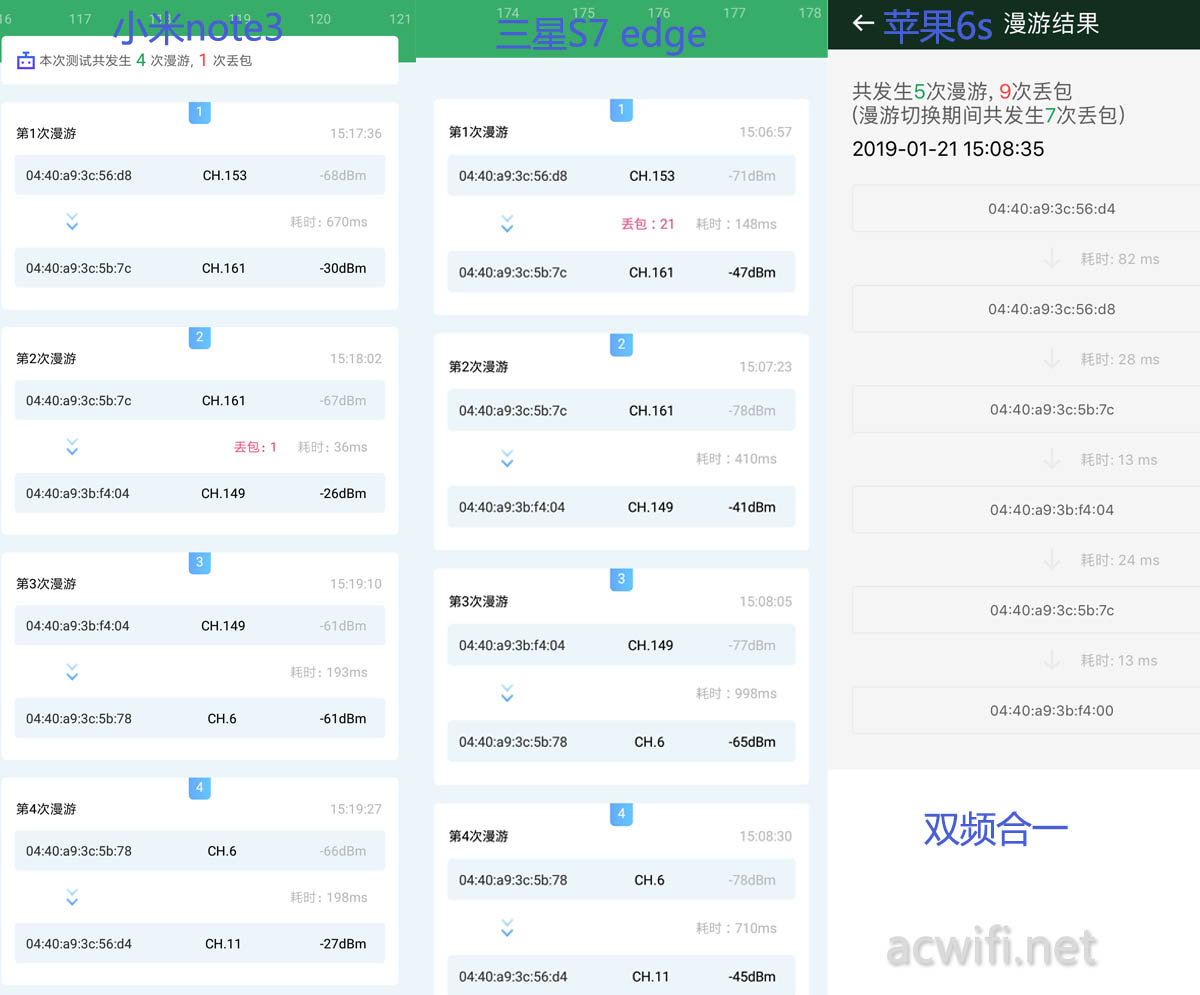Select 第2次漫游 heading in the 15:07:23 card
Screen dimensions: 1200x995
(x=479, y=367)
